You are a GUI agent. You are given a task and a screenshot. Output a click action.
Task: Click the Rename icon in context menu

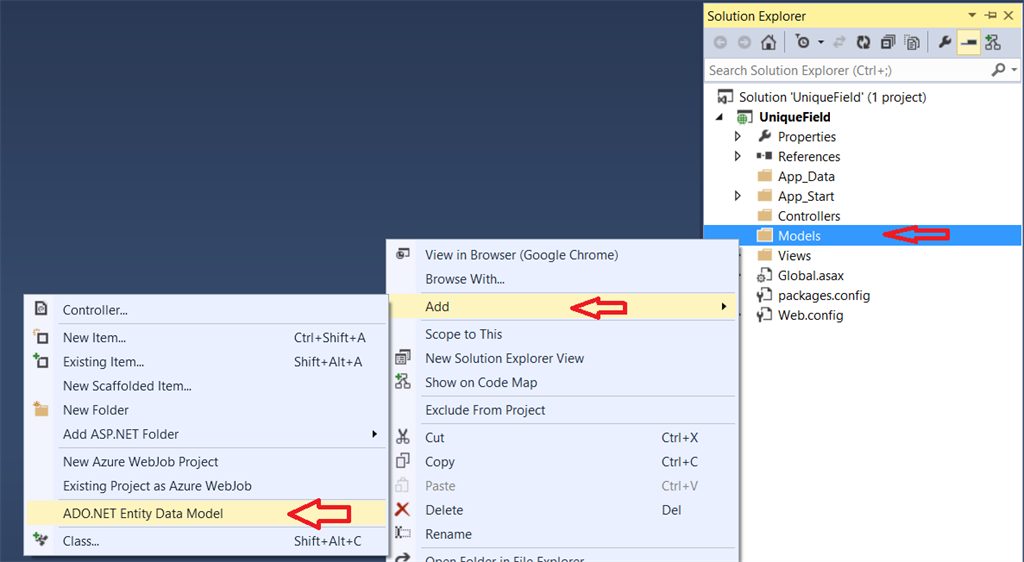403,533
